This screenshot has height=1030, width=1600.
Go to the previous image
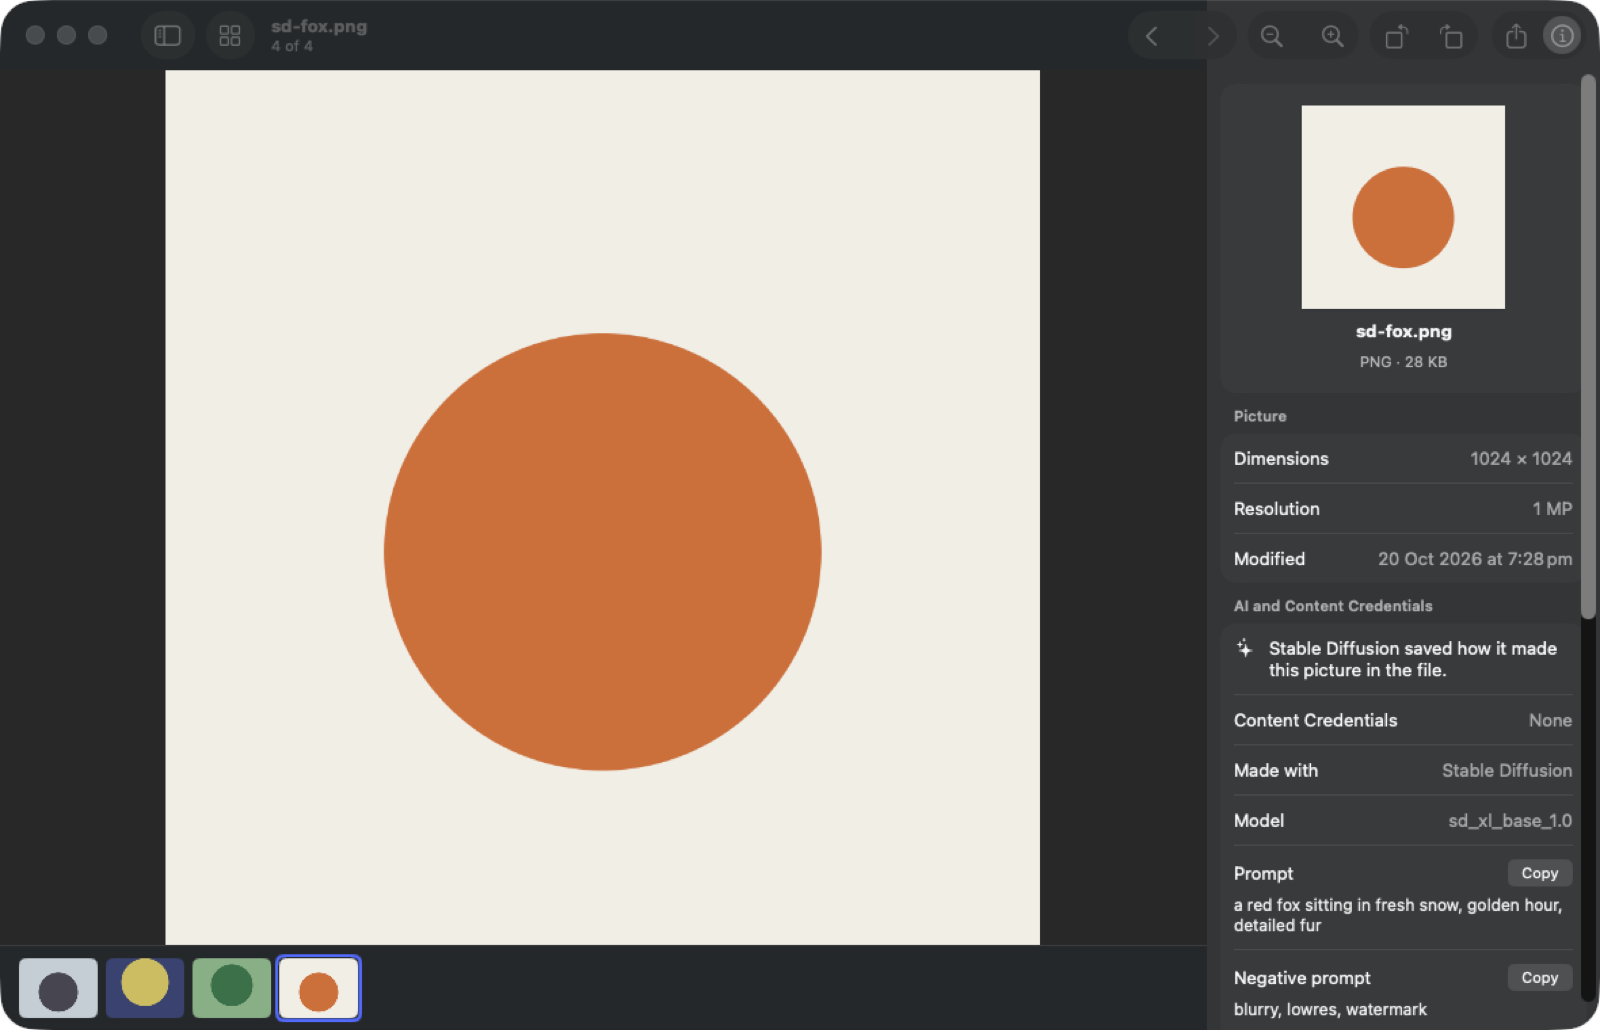coord(1152,36)
